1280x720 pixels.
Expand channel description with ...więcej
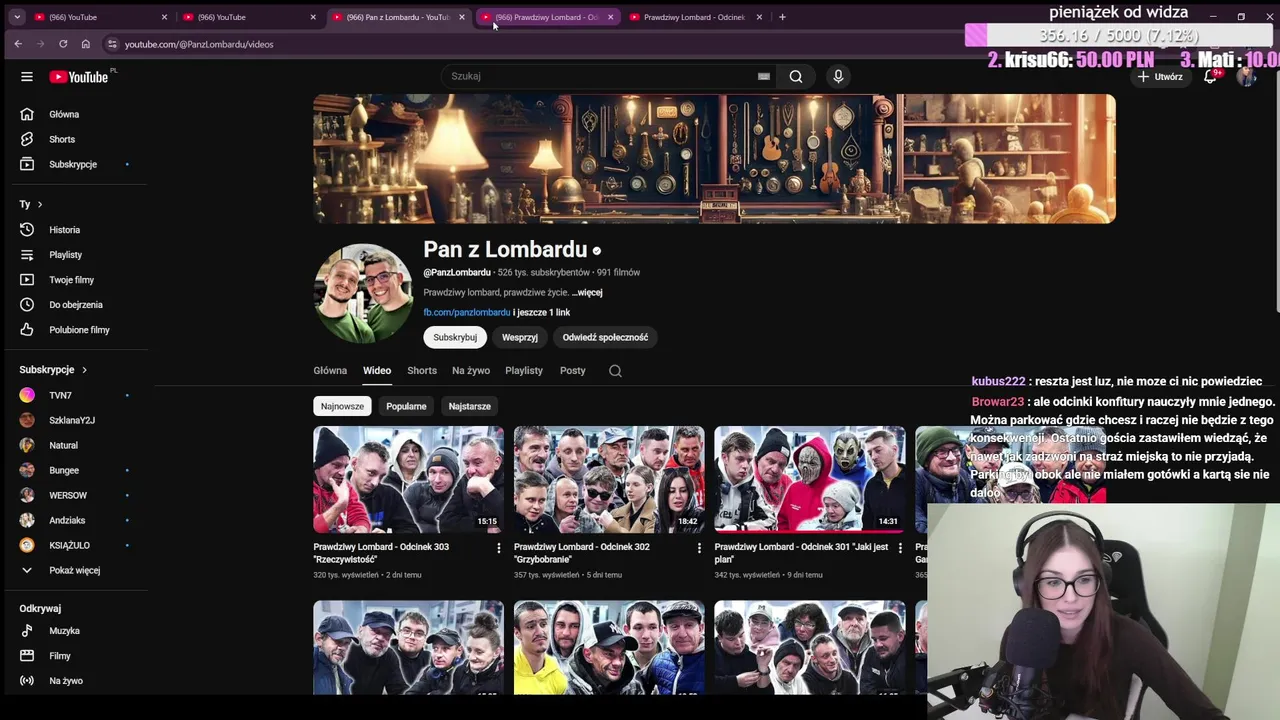(588, 293)
